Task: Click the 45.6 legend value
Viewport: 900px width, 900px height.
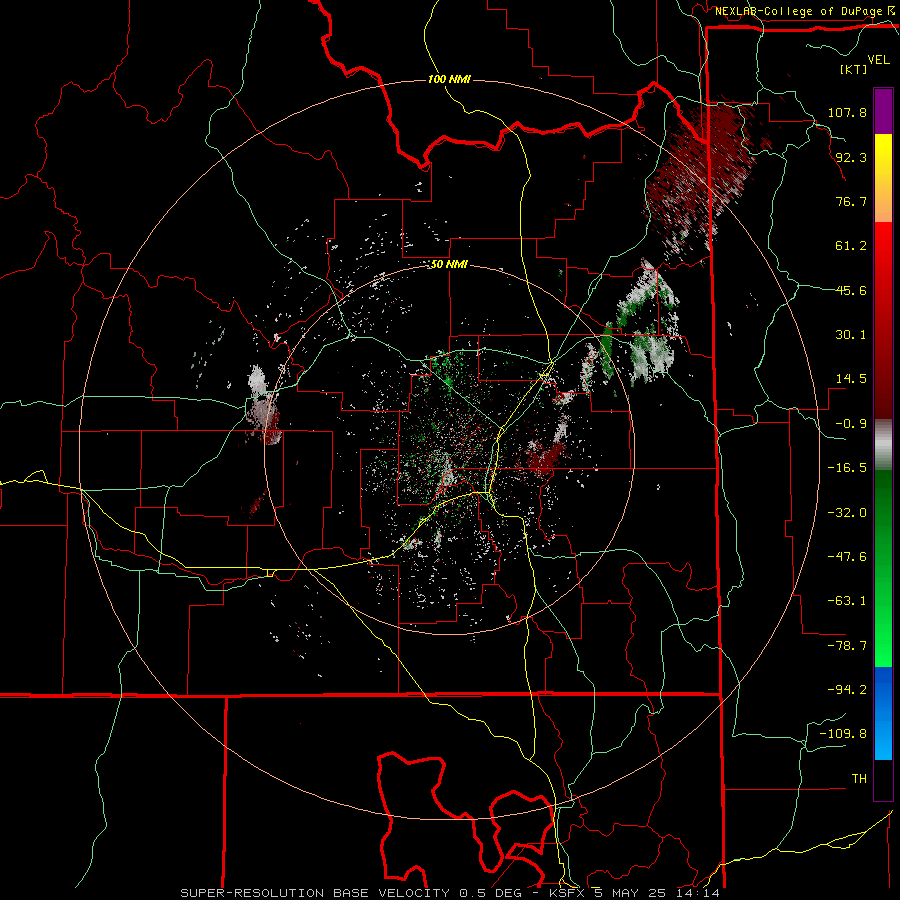Action: coord(851,290)
